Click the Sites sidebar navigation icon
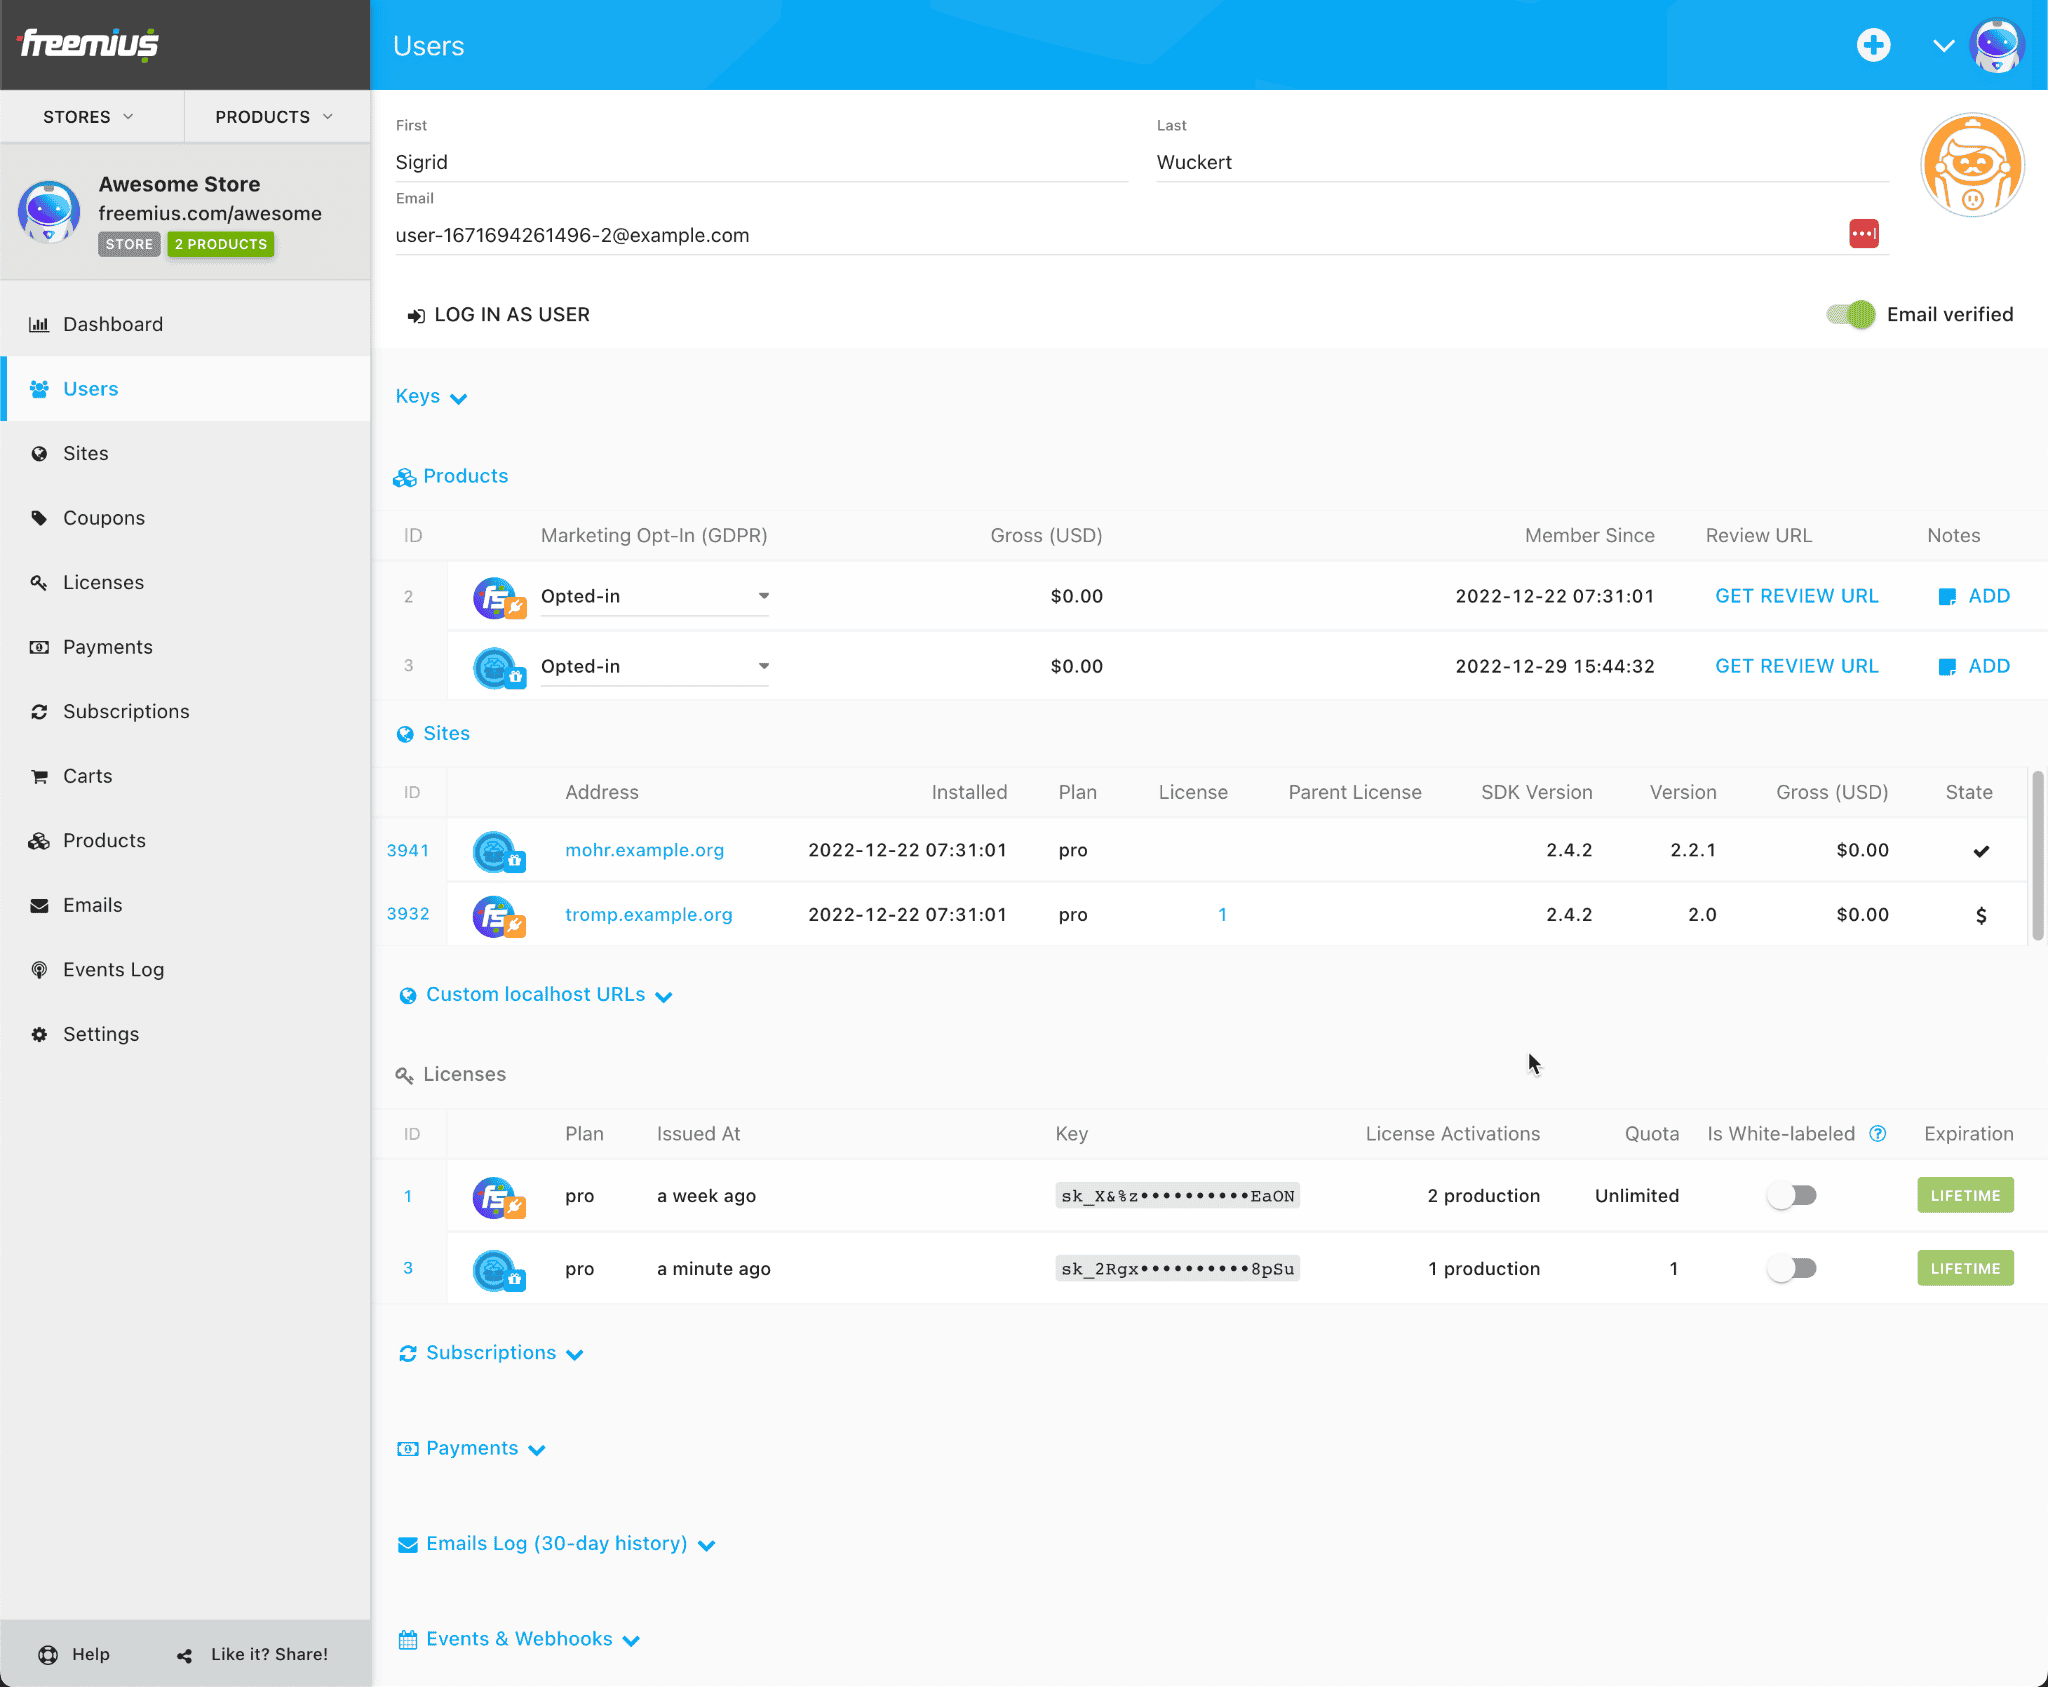Screen dimensions: 2048x1687 41,452
